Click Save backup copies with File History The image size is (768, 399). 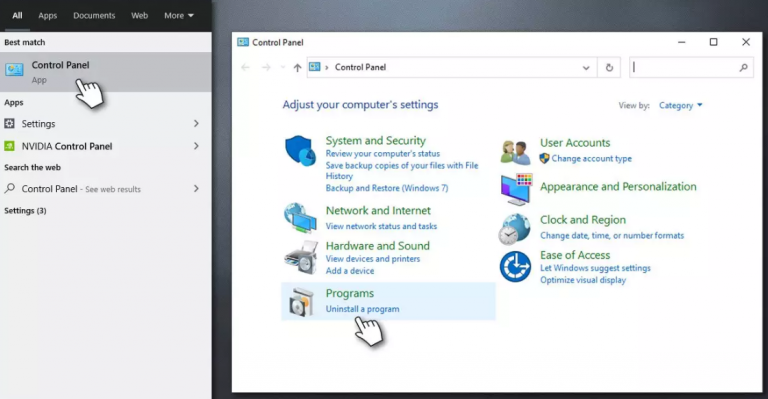click(402, 171)
